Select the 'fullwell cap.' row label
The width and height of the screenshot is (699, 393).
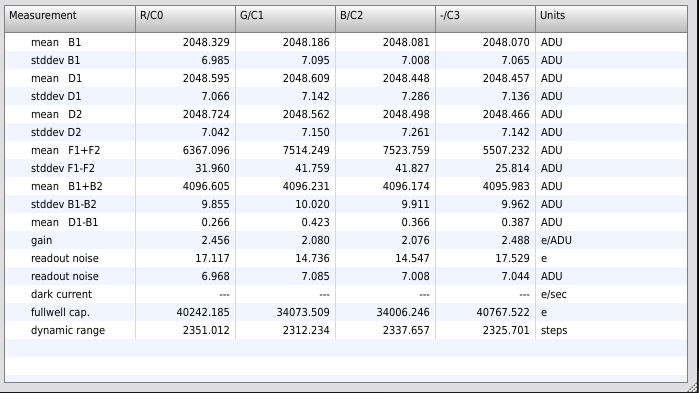pos(60,312)
